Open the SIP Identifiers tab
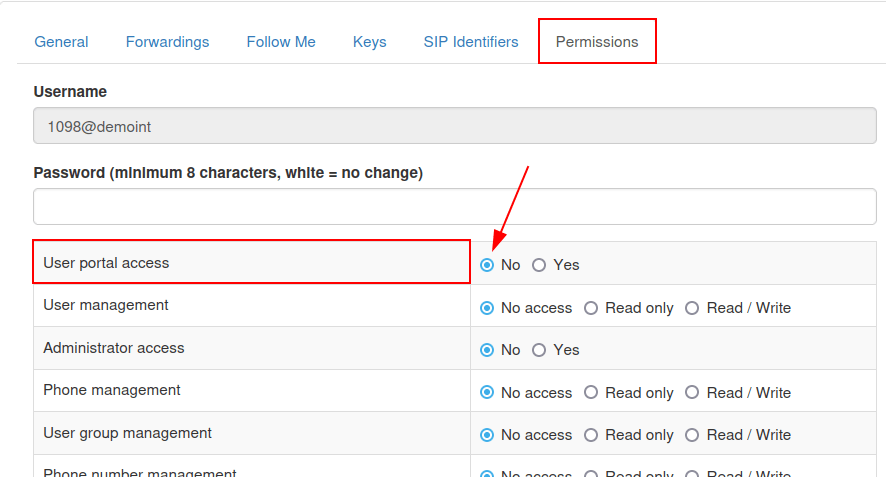The width and height of the screenshot is (886, 477). (471, 42)
